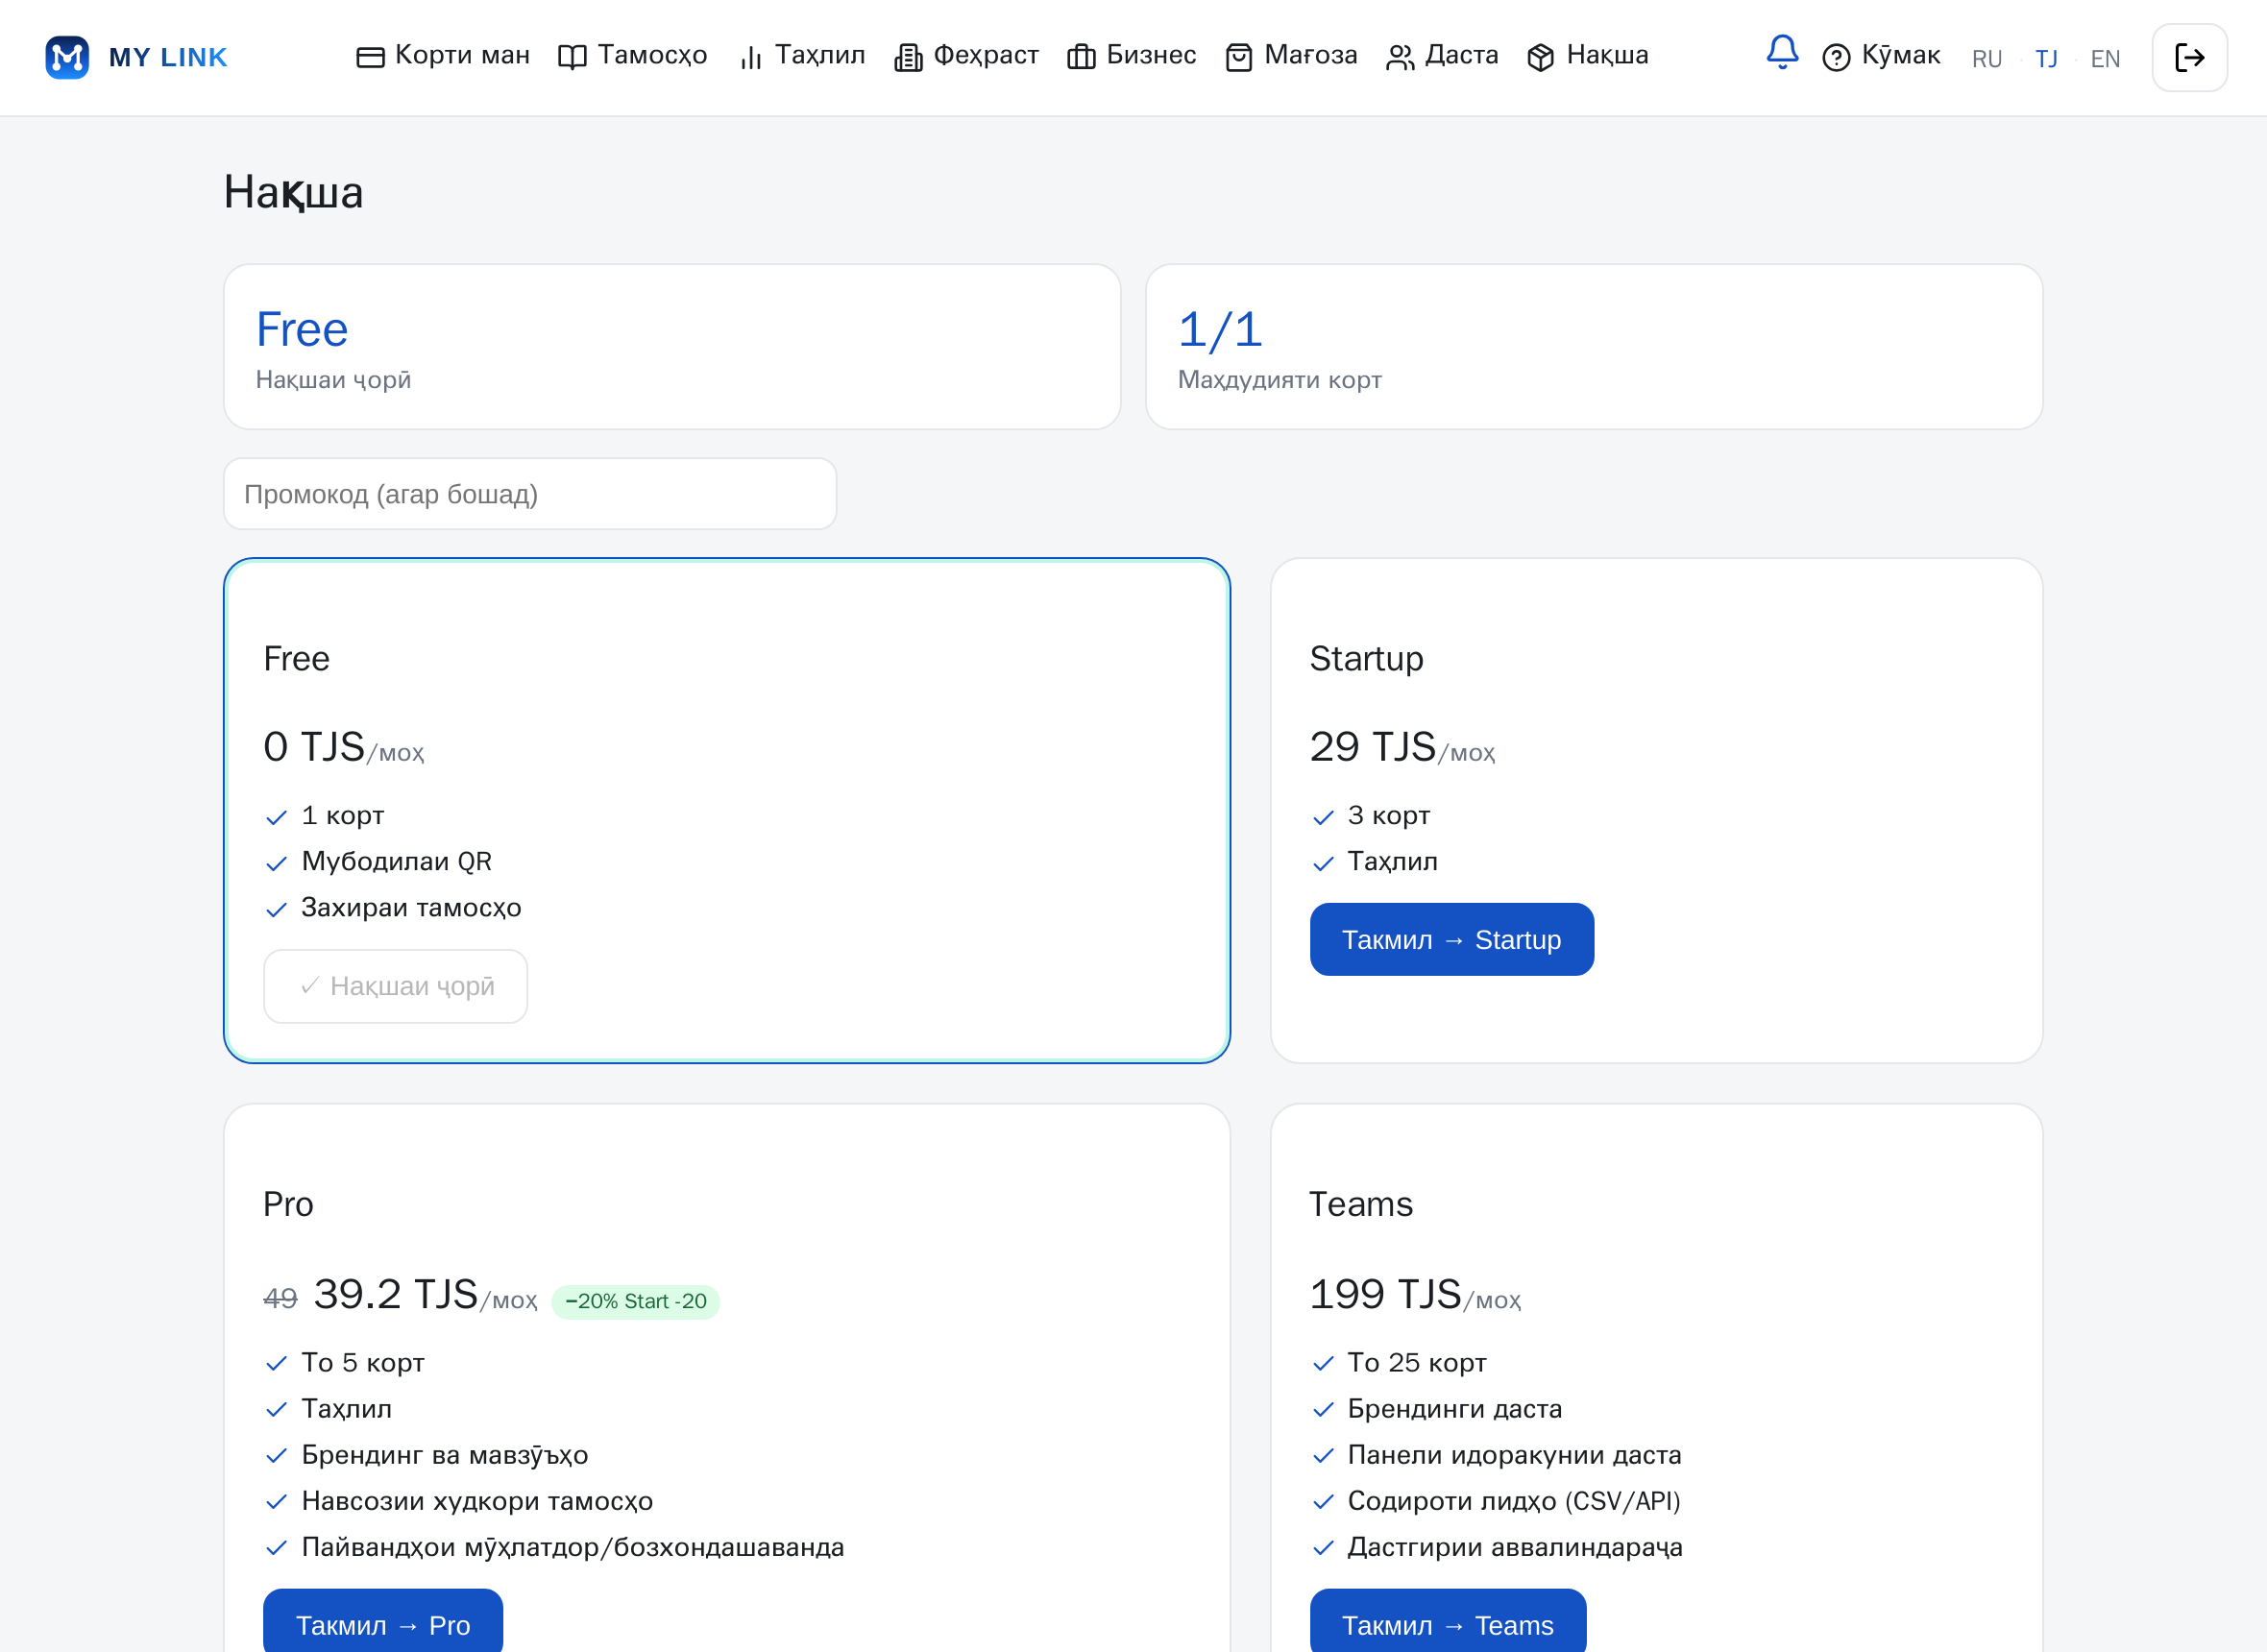Click the Такмил → Teams button

pyautogui.click(x=1447, y=1620)
